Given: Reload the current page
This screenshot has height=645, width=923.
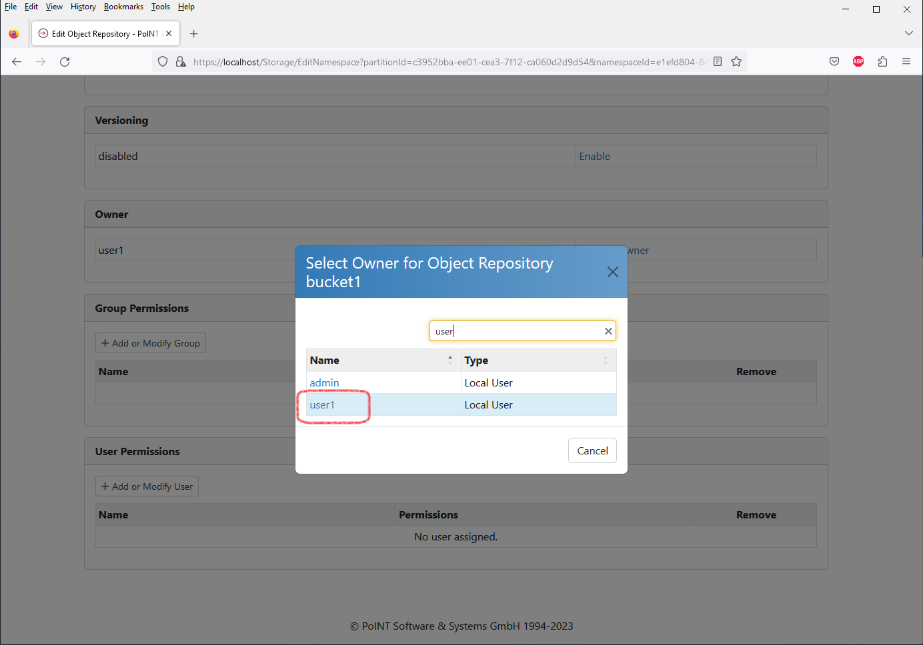Looking at the screenshot, I should point(65,62).
